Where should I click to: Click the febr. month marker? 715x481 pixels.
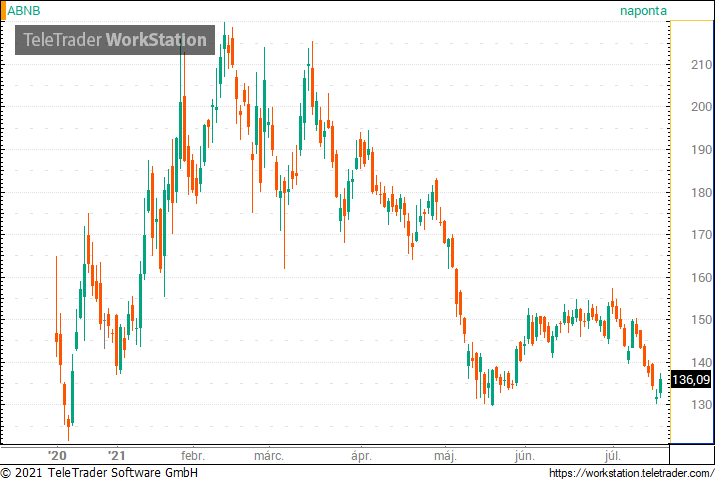pyautogui.click(x=193, y=455)
